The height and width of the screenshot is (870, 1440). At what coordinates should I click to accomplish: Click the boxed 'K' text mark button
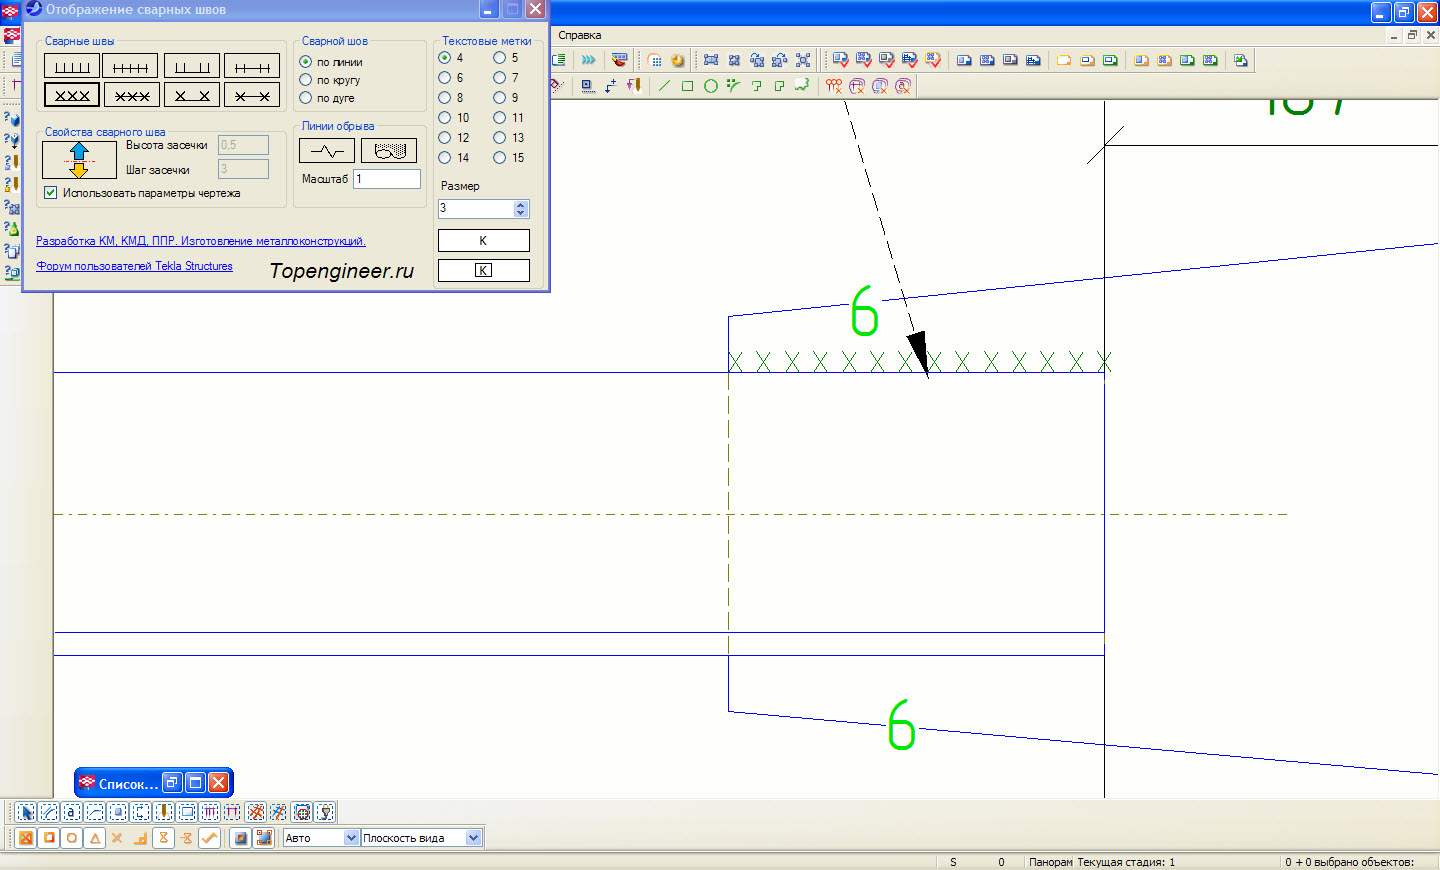point(483,271)
